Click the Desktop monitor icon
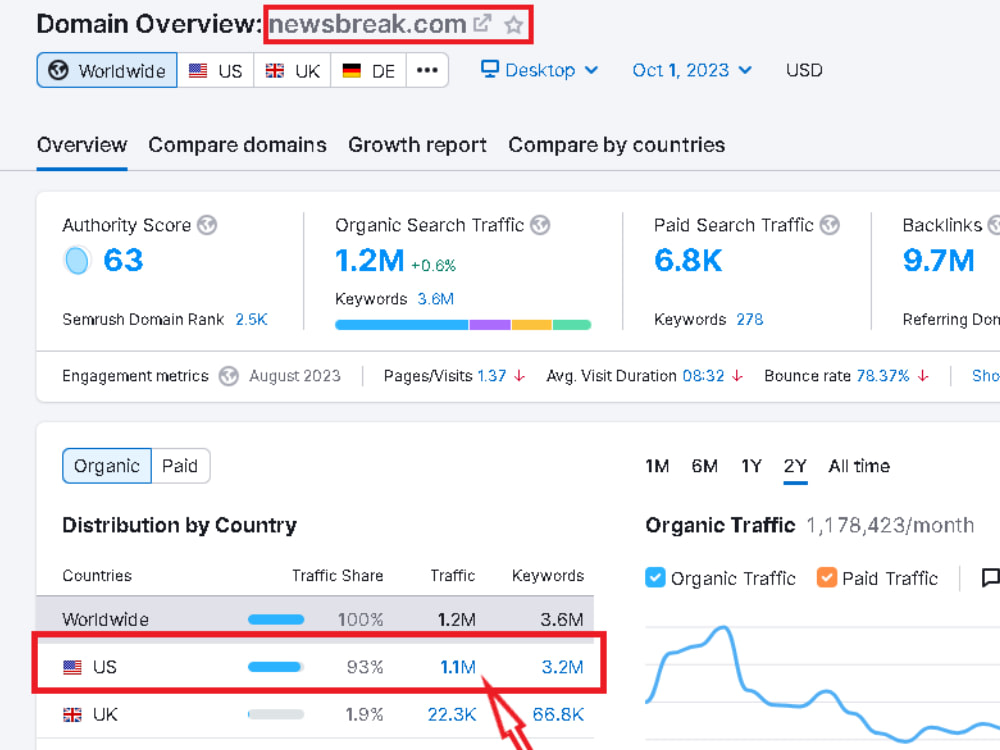 tap(489, 69)
